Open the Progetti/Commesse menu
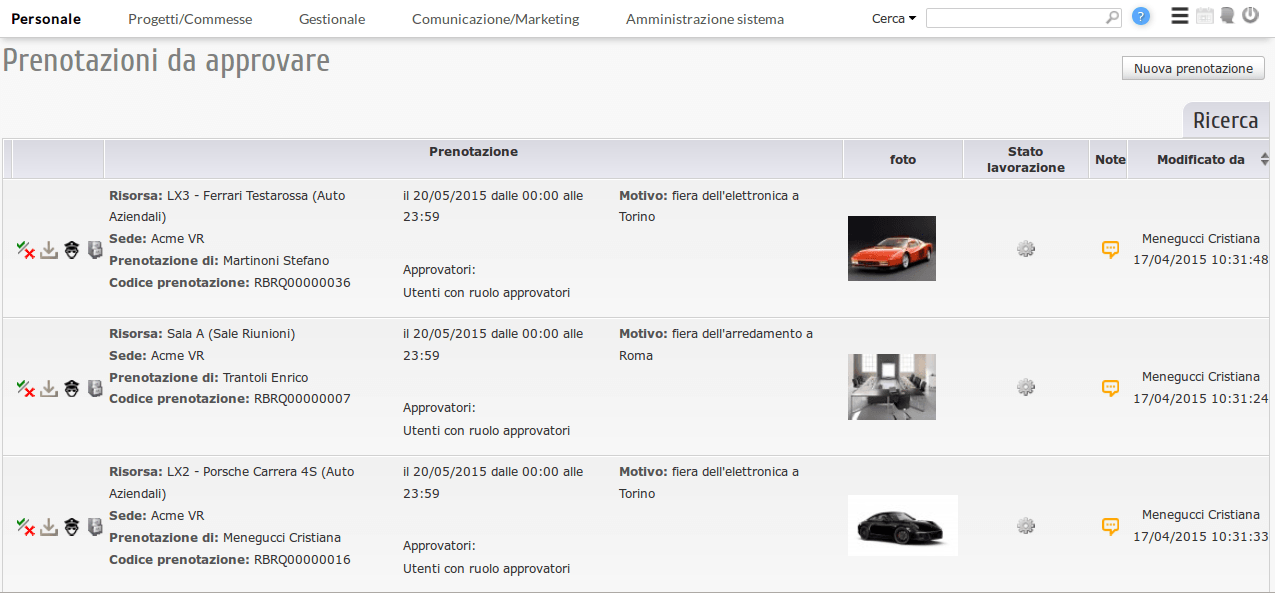Image resolution: width=1275 pixels, height=593 pixels. tap(190, 19)
